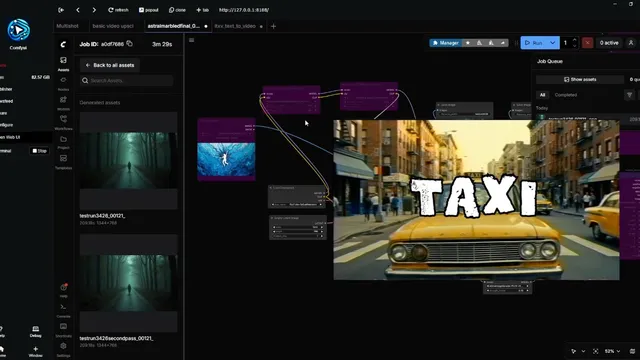The width and height of the screenshot is (640, 360).
Task: Open the Job Queue filter icon
Action: point(629,95)
